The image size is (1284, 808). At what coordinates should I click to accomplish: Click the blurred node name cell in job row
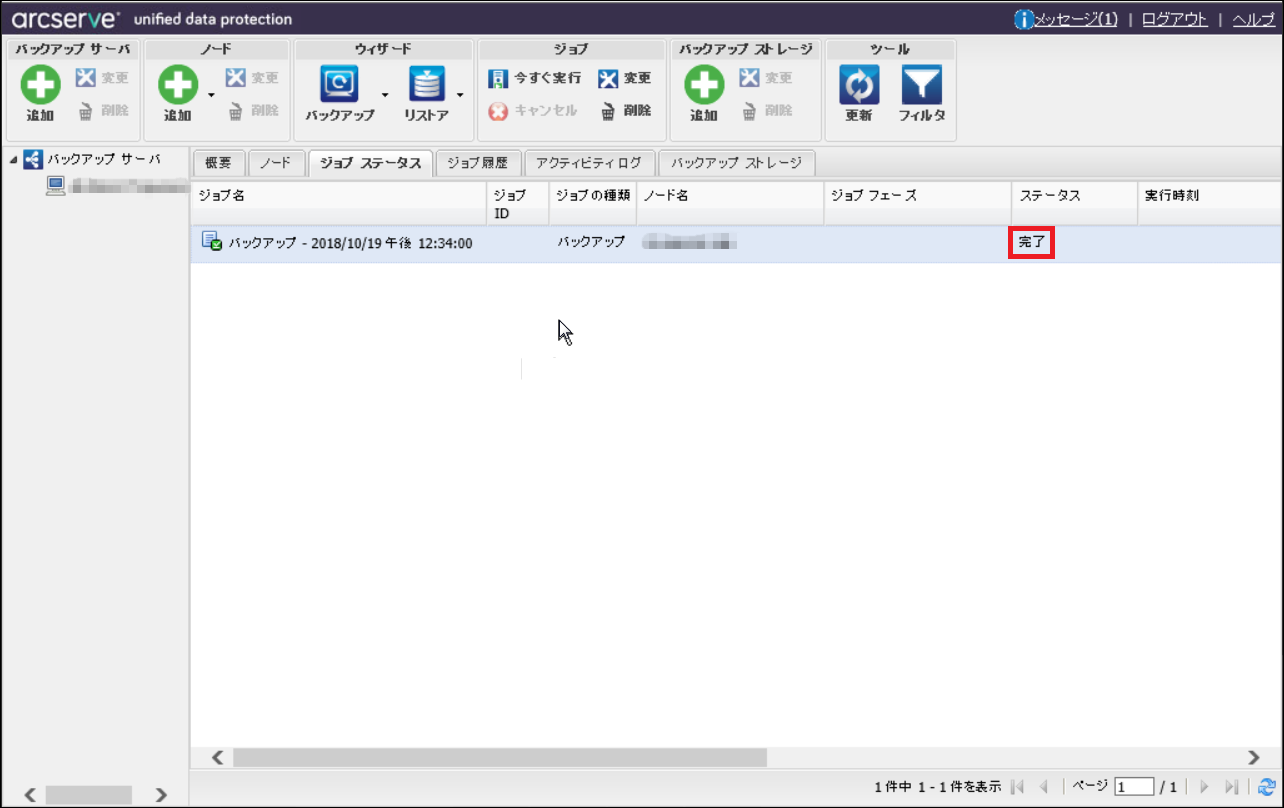[690, 242]
